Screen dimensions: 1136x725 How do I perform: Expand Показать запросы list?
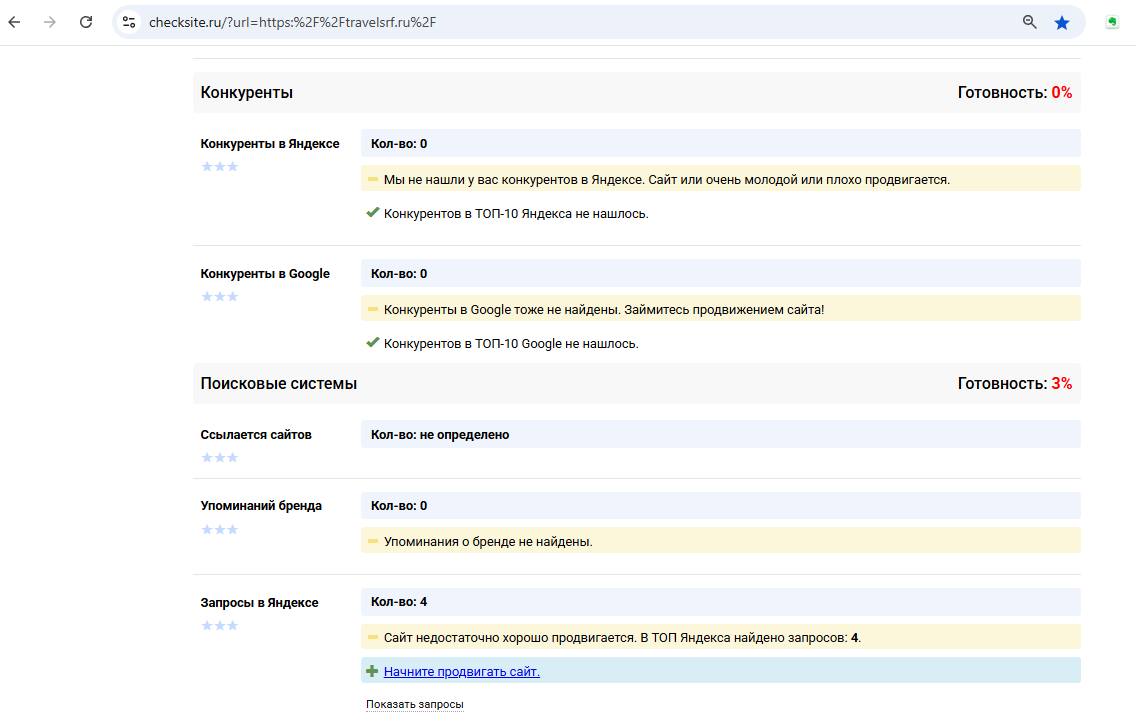[414, 704]
